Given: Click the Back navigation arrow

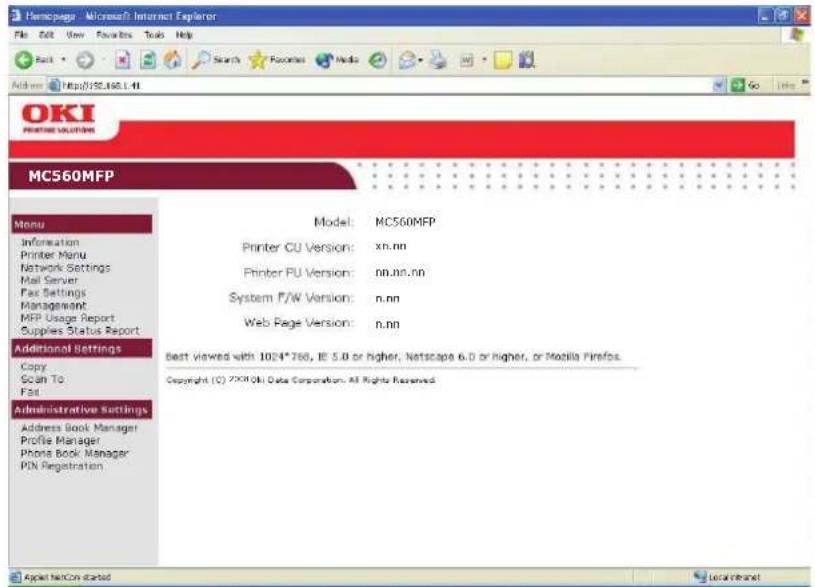Looking at the screenshot, I should click(24, 60).
